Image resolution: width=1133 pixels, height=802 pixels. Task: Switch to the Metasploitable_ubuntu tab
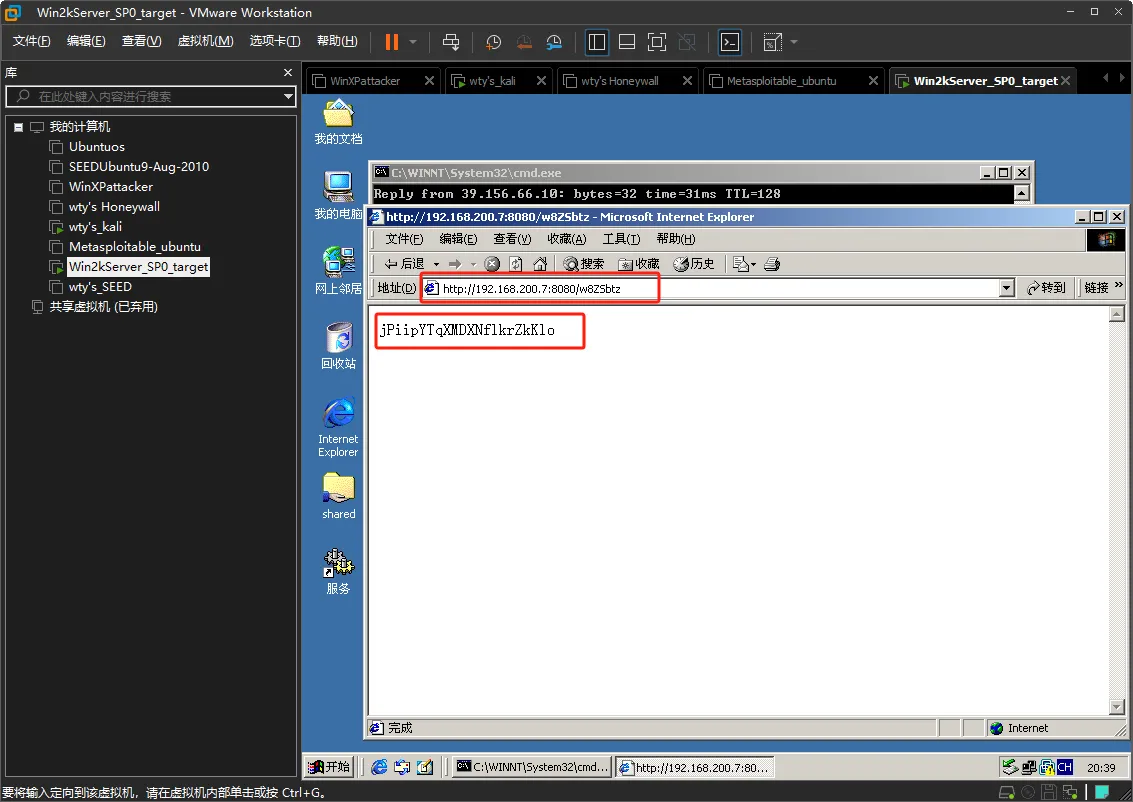[x=781, y=81]
